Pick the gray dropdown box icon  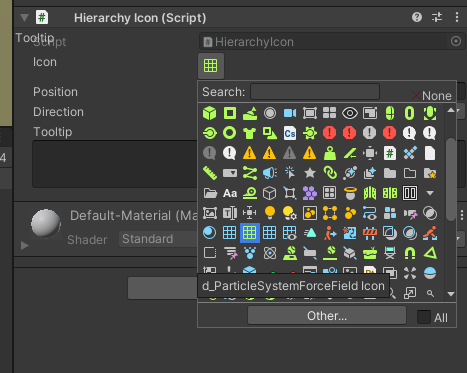pos(230,173)
